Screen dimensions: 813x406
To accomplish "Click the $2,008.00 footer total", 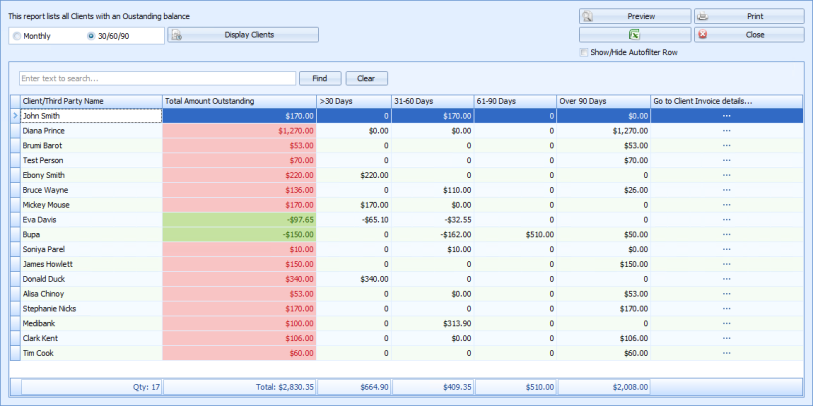I will click(x=604, y=387).
